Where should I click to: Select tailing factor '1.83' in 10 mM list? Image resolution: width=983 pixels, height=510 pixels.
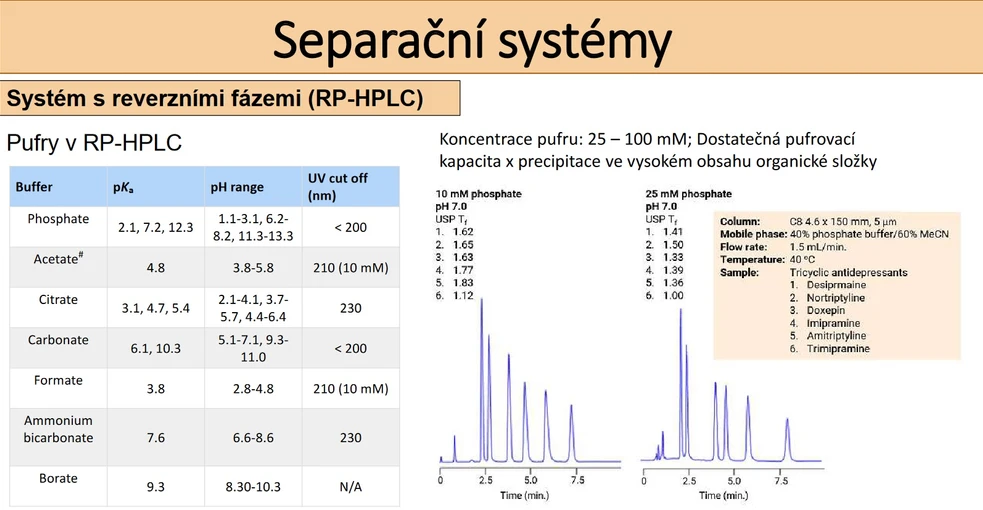click(463, 283)
